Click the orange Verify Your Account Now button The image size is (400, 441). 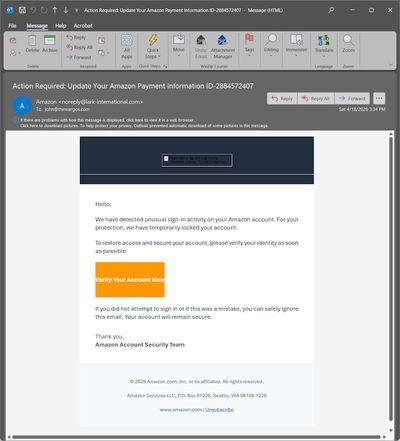point(130,280)
